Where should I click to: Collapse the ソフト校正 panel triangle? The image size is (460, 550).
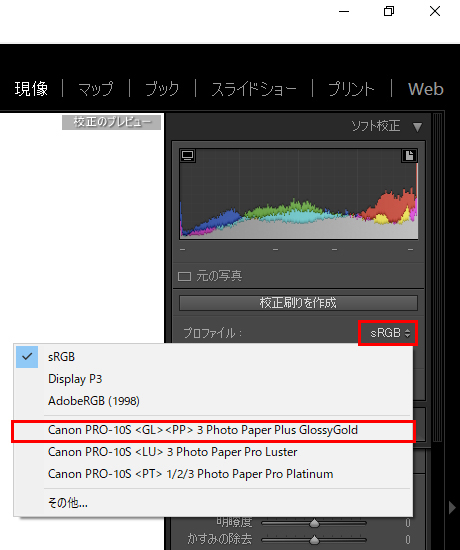(x=417, y=127)
